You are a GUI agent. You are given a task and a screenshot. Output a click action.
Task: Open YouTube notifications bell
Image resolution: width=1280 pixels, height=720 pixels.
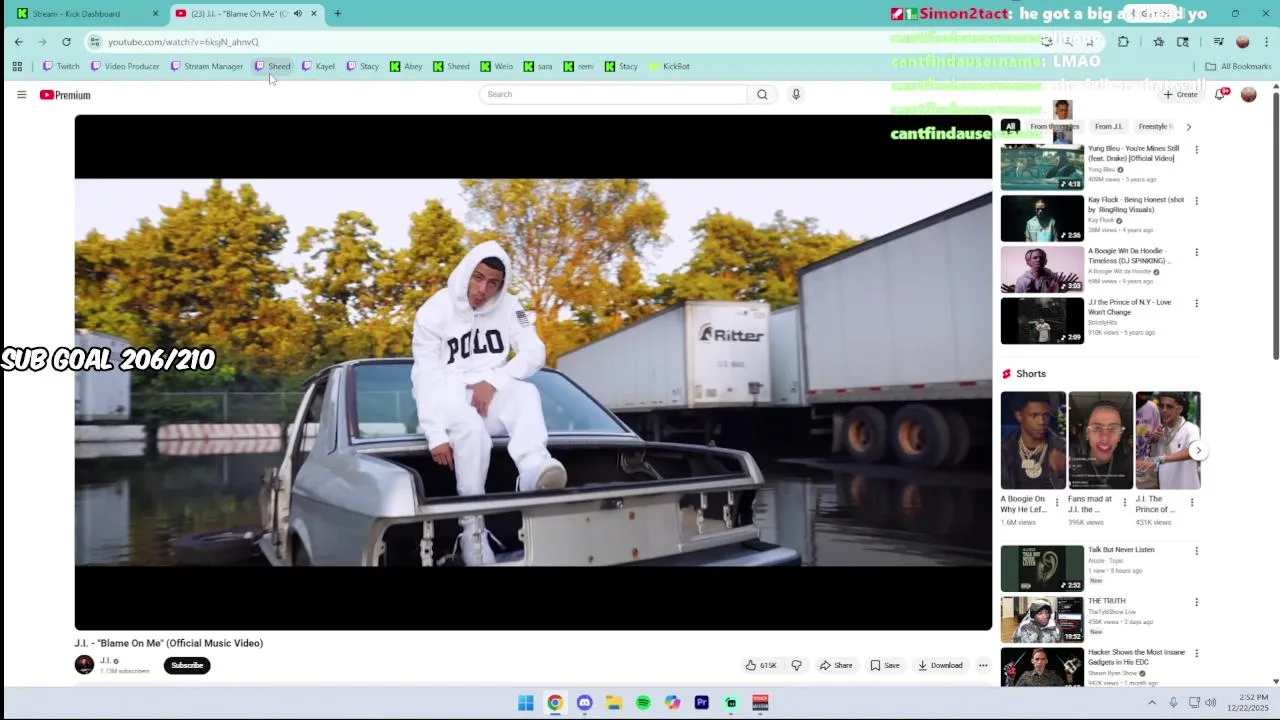(x=1220, y=94)
